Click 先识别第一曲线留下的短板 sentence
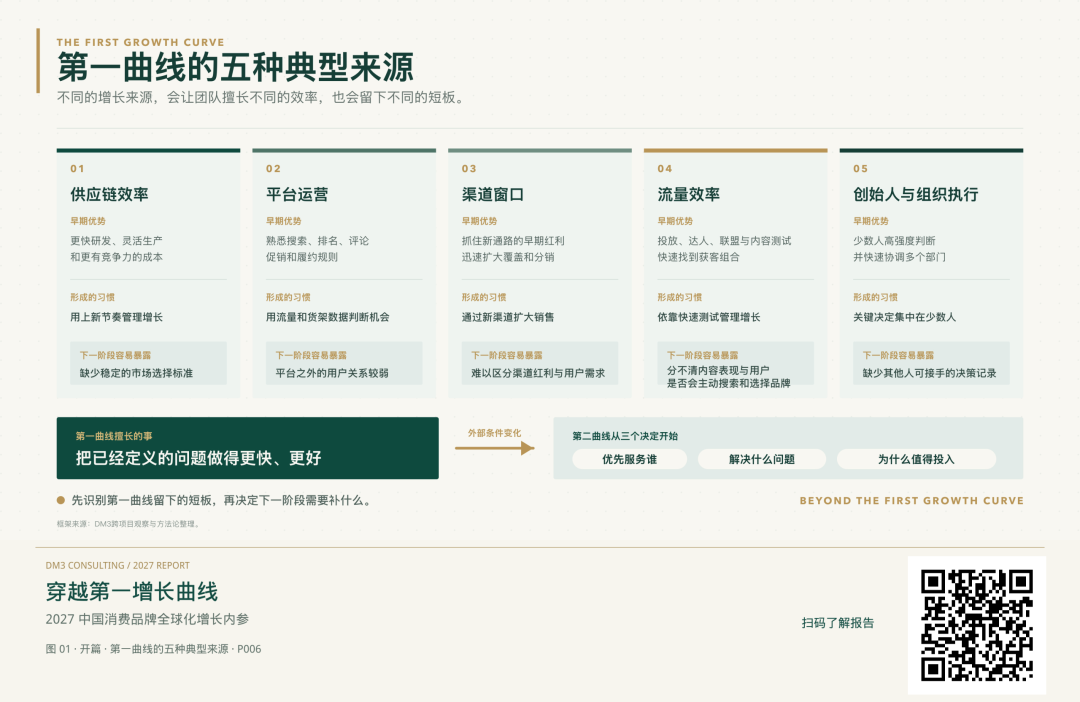The width and height of the screenshot is (1080, 702). coord(222,500)
